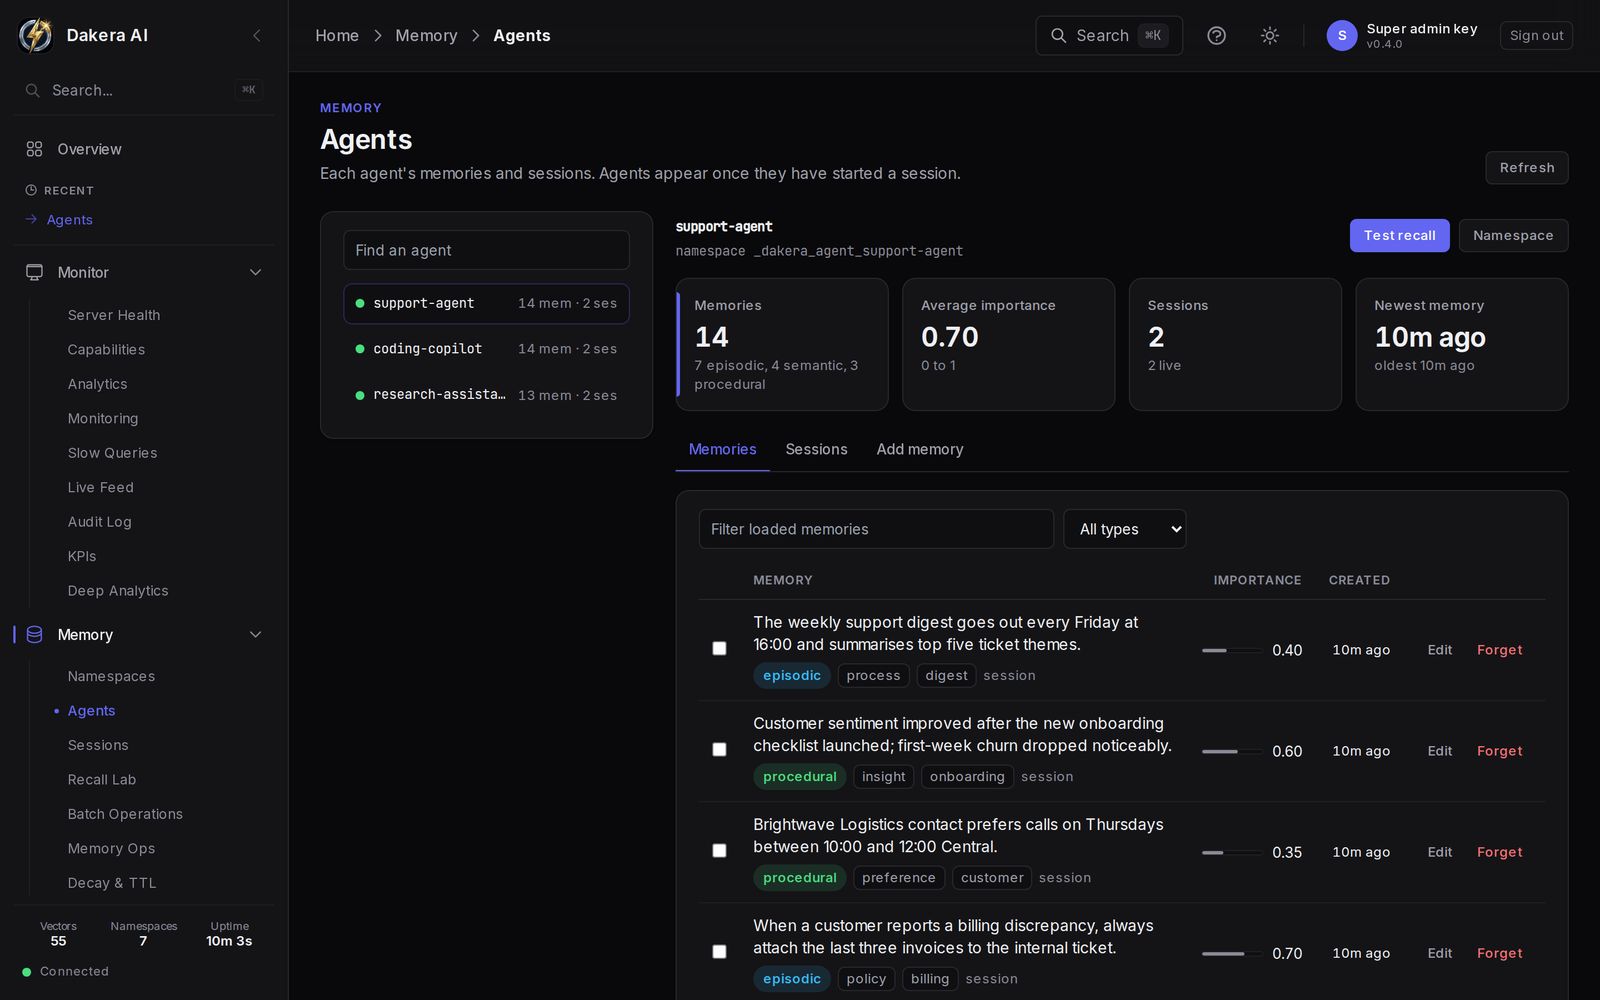Open the All types filter dropdown
The width and height of the screenshot is (1600, 1000).
pos(1125,529)
